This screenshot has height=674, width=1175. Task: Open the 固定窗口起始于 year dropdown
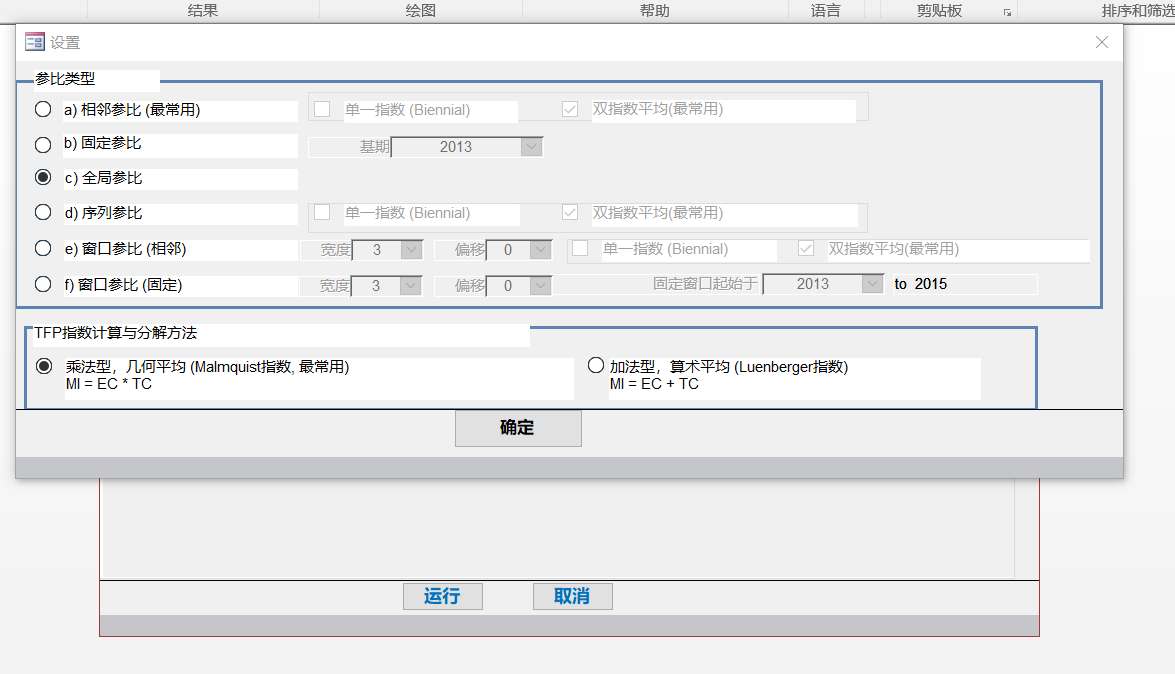(872, 284)
